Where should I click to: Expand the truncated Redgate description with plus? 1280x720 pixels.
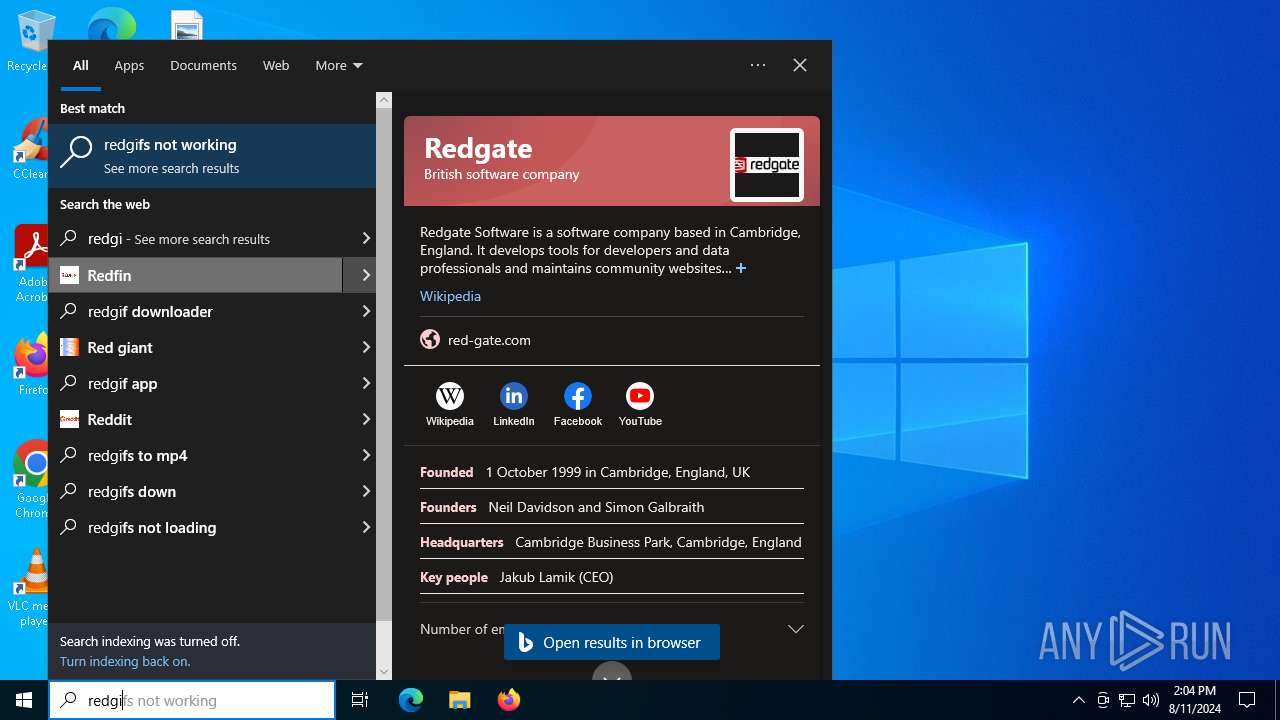pyautogui.click(x=741, y=268)
